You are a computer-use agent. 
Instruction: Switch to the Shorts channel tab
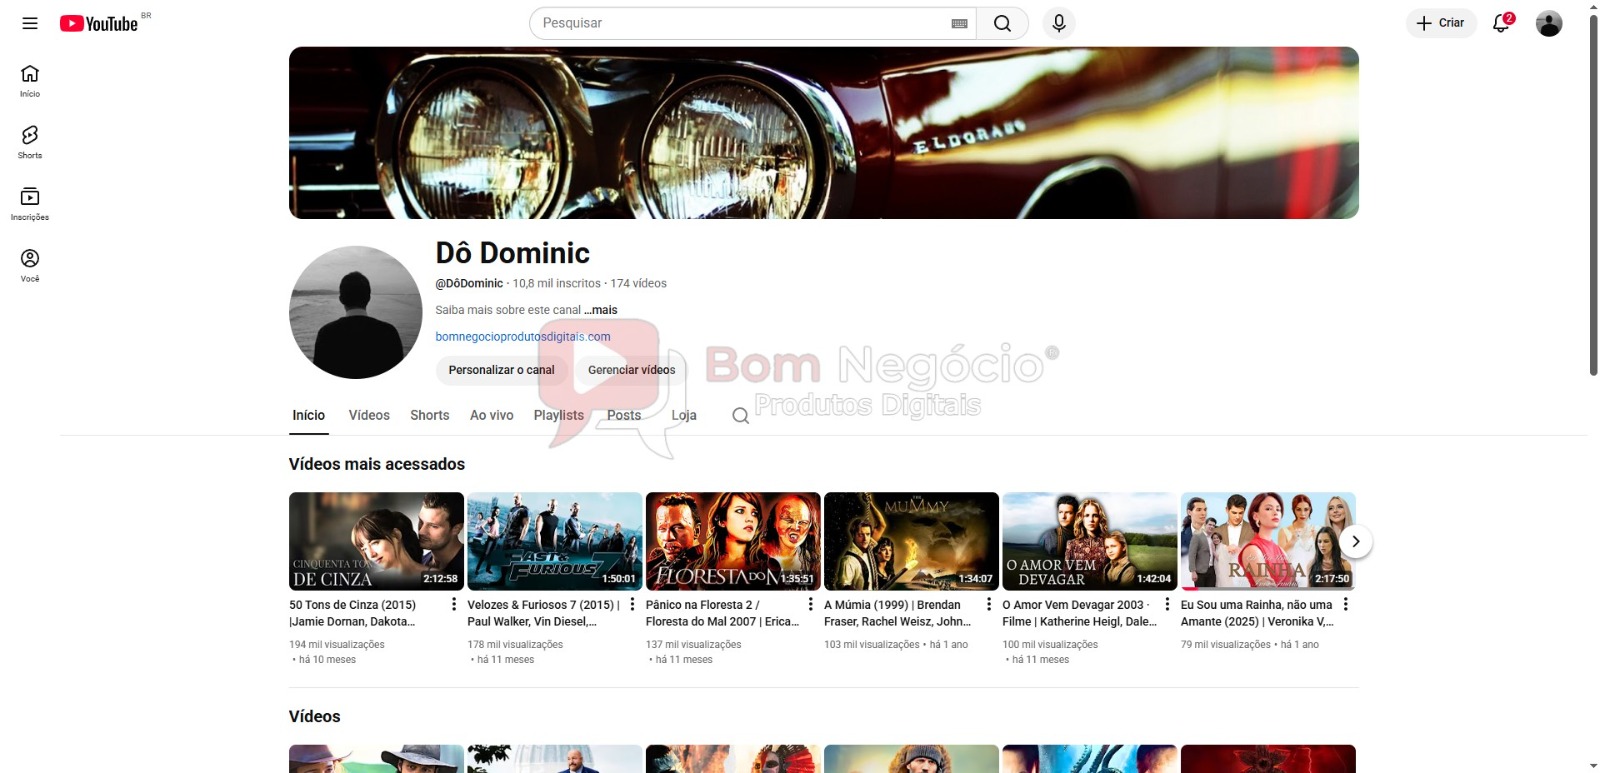[429, 415]
